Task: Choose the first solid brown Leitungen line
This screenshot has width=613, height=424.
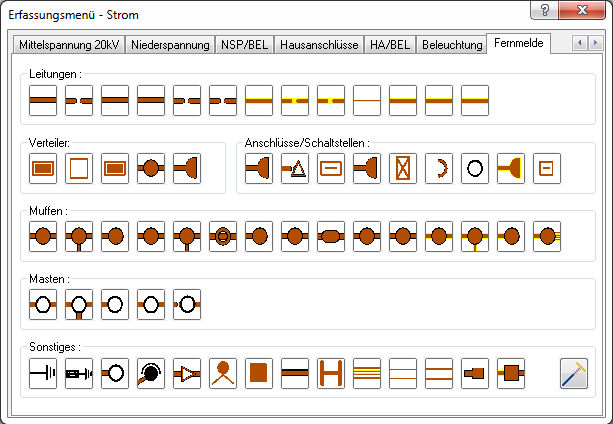Action: click(43, 101)
